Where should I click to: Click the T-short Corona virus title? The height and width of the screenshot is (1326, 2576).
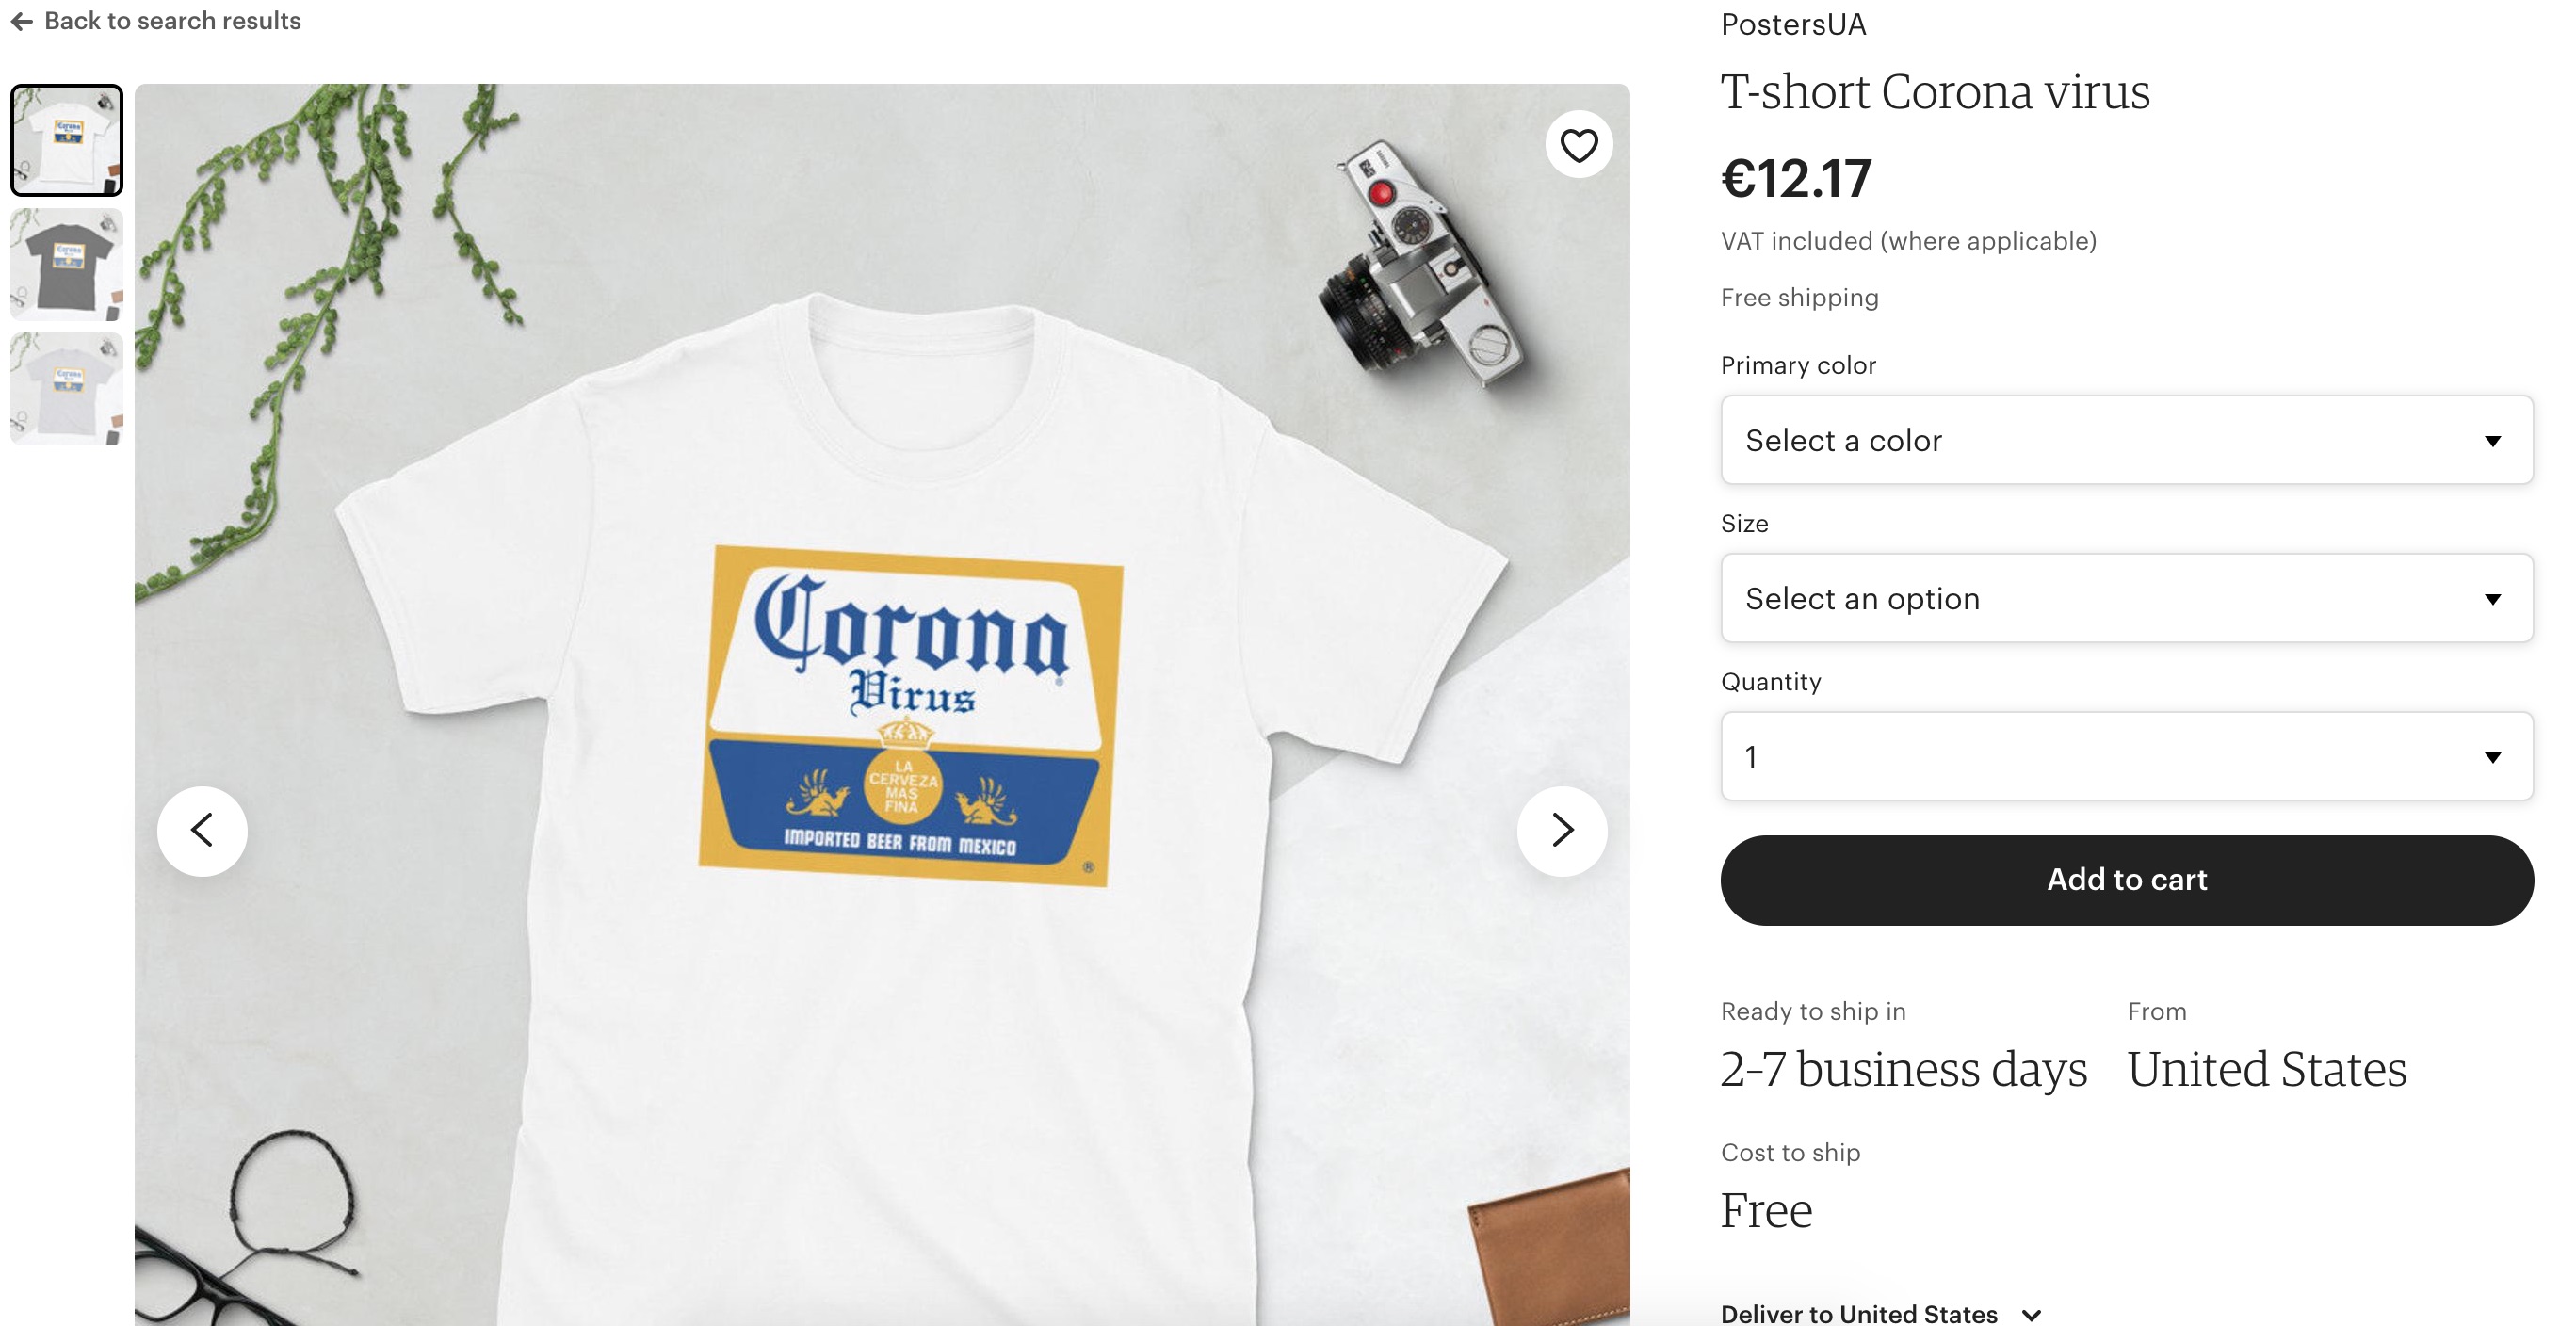pos(1935,92)
